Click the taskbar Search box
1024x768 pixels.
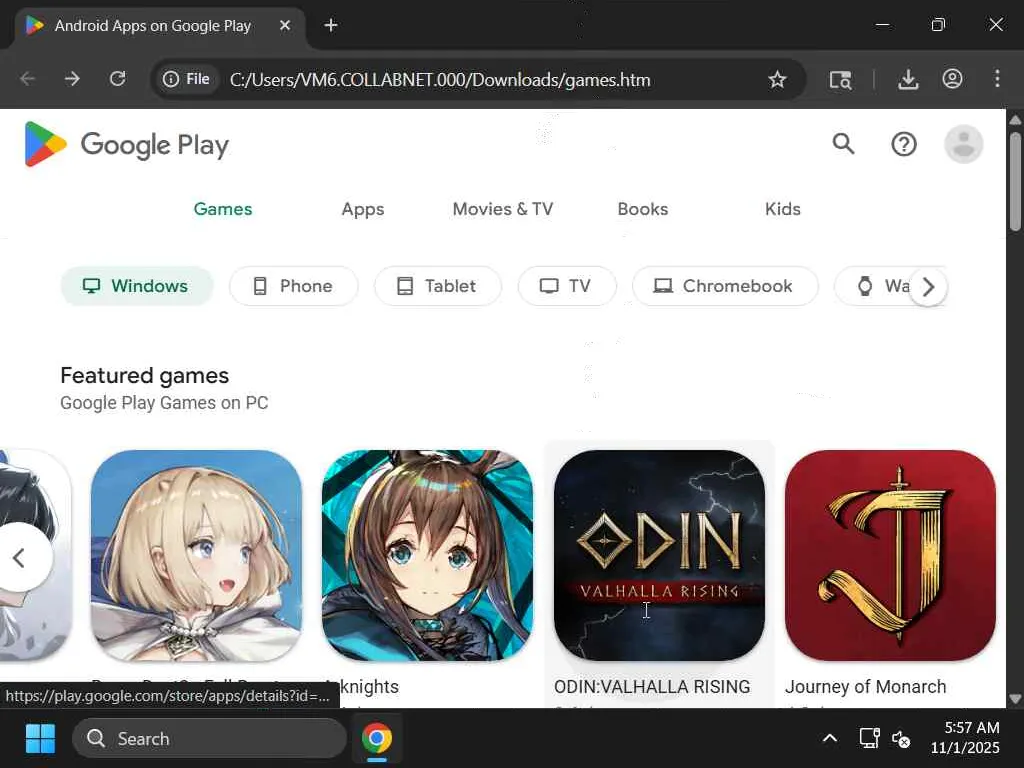(209, 739)
